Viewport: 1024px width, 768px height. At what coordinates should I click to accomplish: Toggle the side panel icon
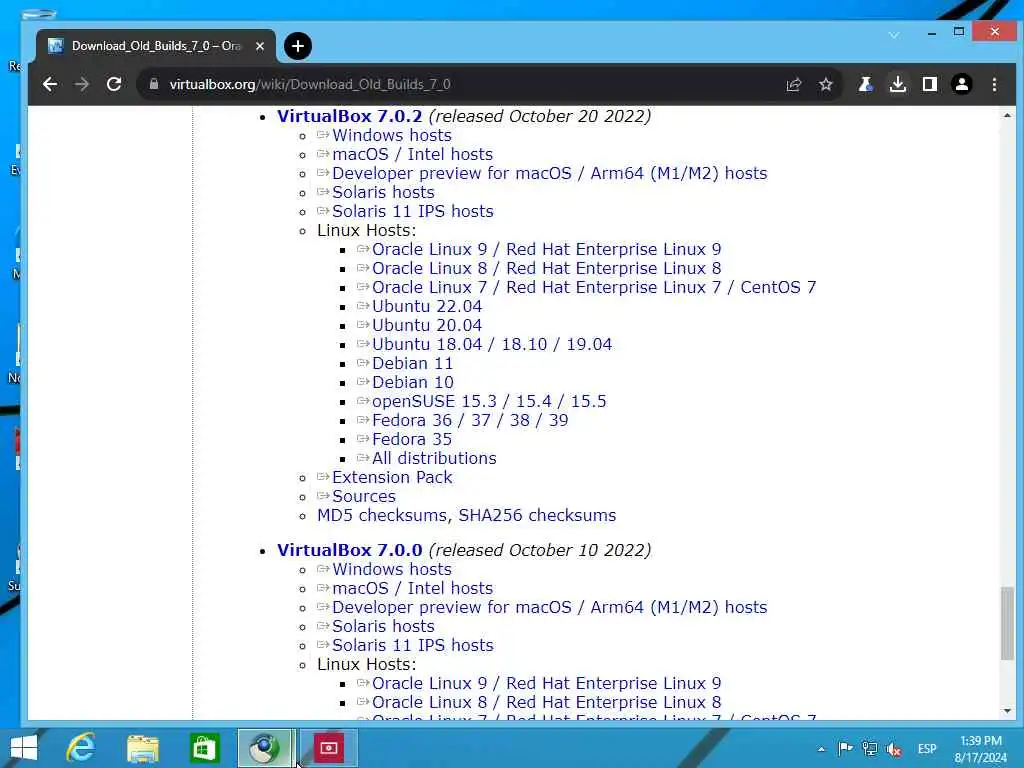[x=930, y=84]
